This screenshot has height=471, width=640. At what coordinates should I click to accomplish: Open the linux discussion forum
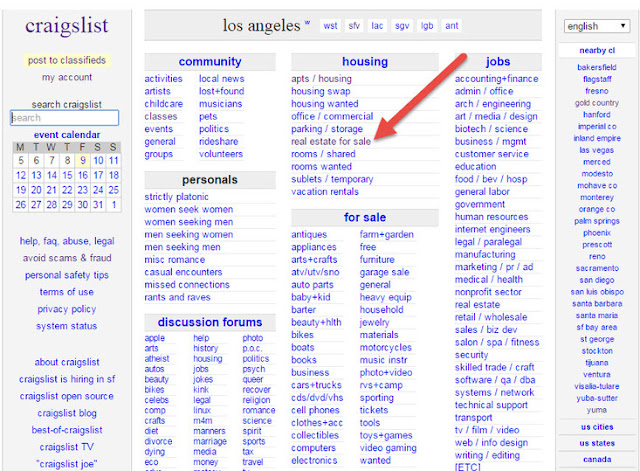(x=202, y=410)
